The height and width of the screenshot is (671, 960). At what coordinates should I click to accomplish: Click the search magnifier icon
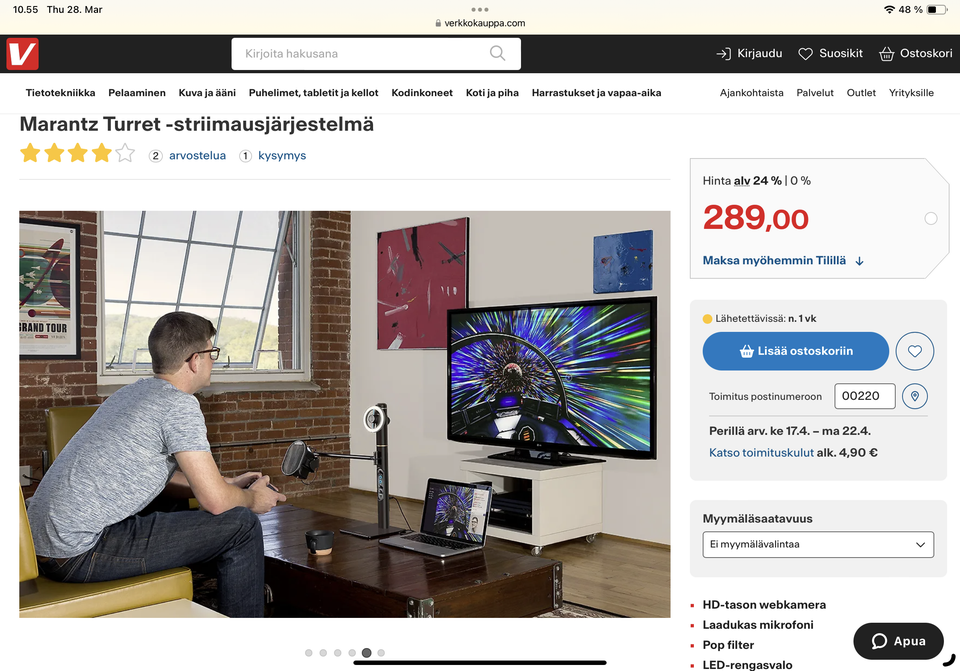click(x=497, y=53)
